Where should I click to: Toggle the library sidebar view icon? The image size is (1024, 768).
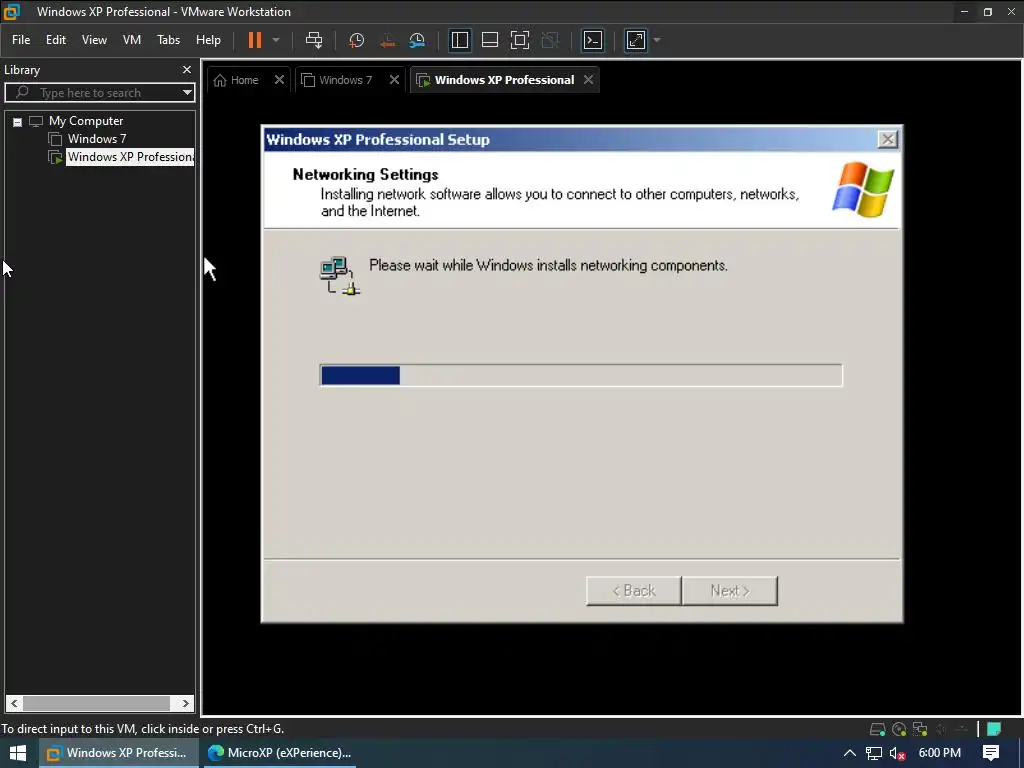pyautogui.click(x=460, y=40)
